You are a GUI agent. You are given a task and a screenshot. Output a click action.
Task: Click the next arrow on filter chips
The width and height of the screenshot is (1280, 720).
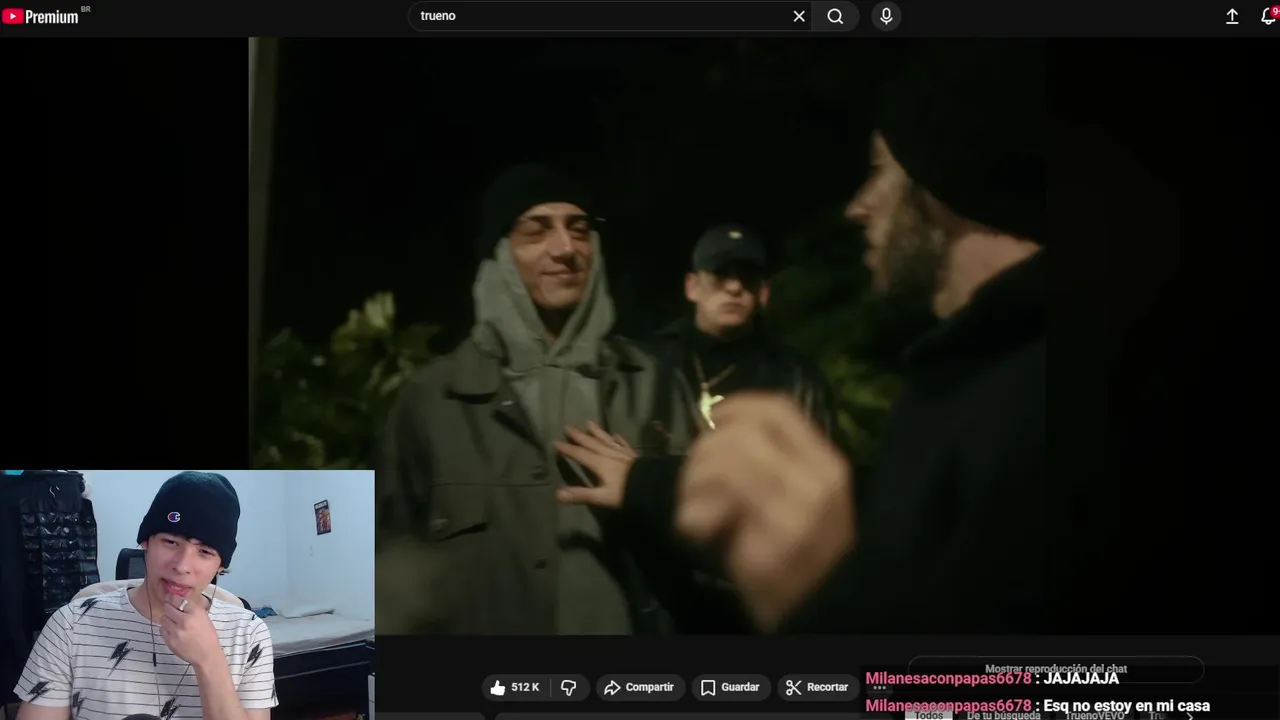coord(1189,715)
